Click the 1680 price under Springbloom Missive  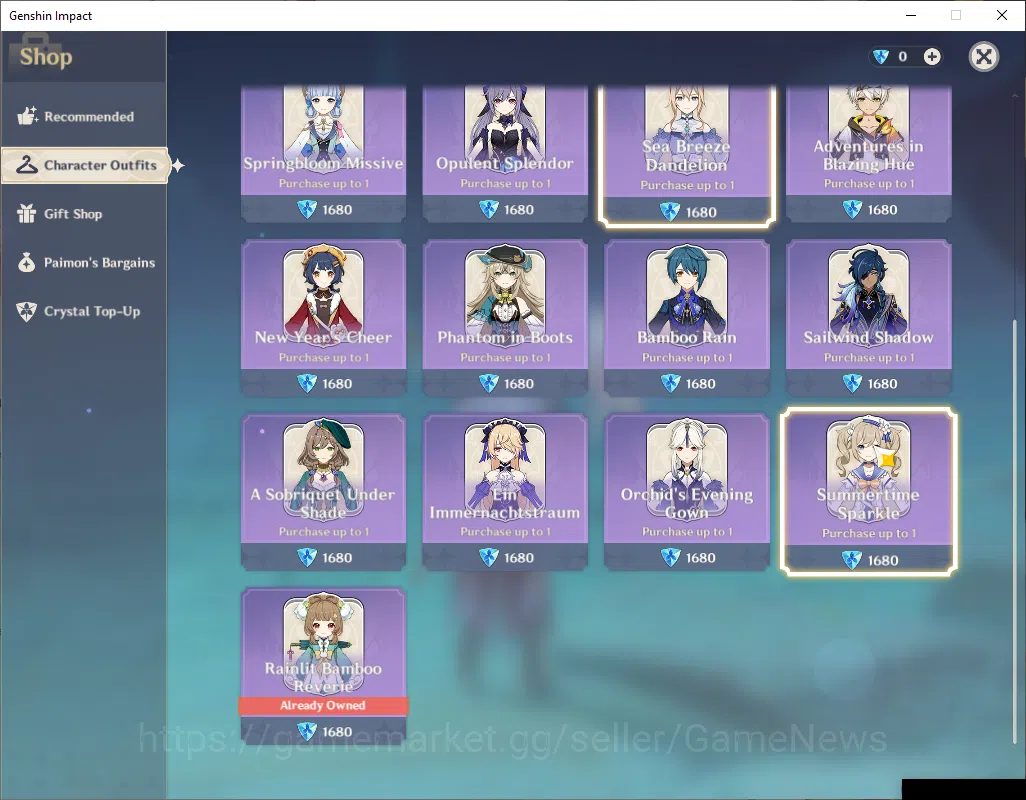pos(337,210)
